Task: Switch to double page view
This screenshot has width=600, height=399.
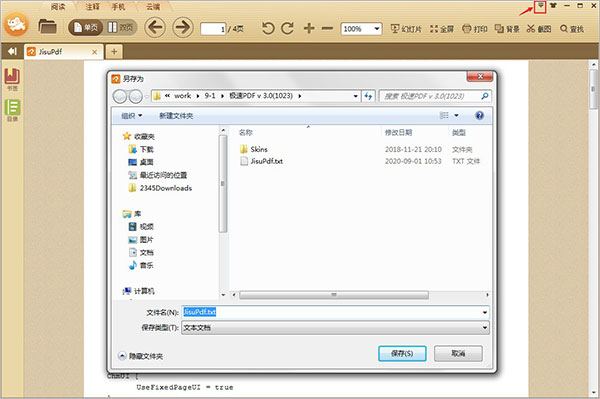Action: [120, 28]
